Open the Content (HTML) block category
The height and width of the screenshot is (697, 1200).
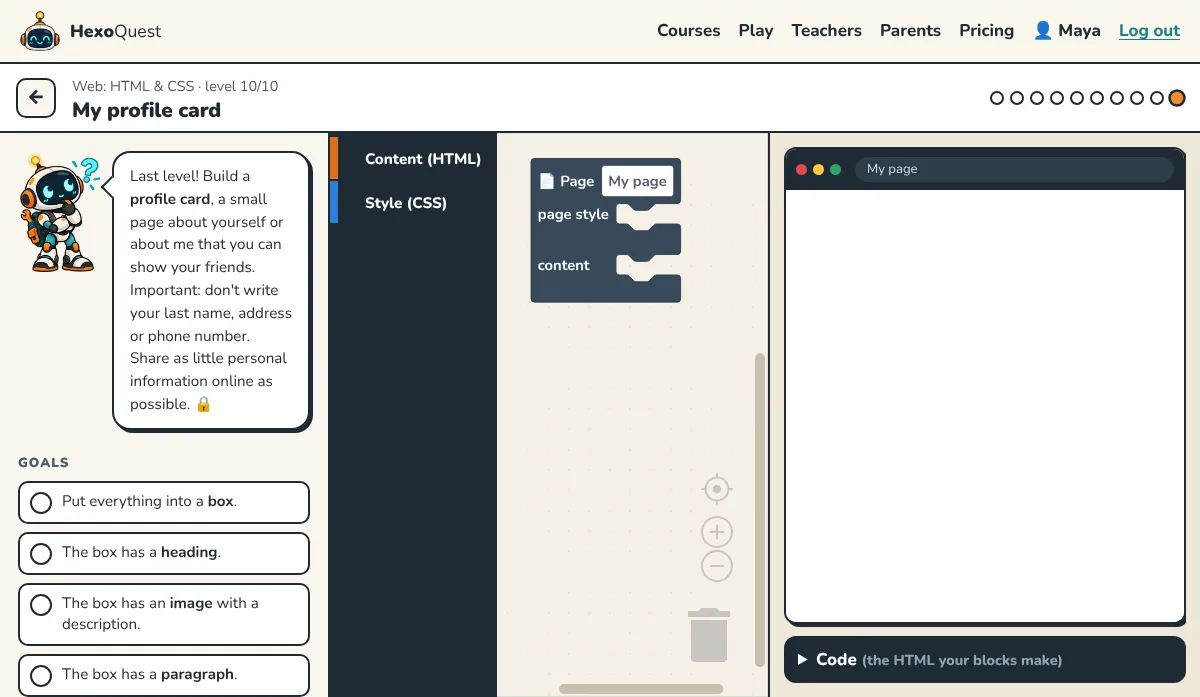[413, 159]
